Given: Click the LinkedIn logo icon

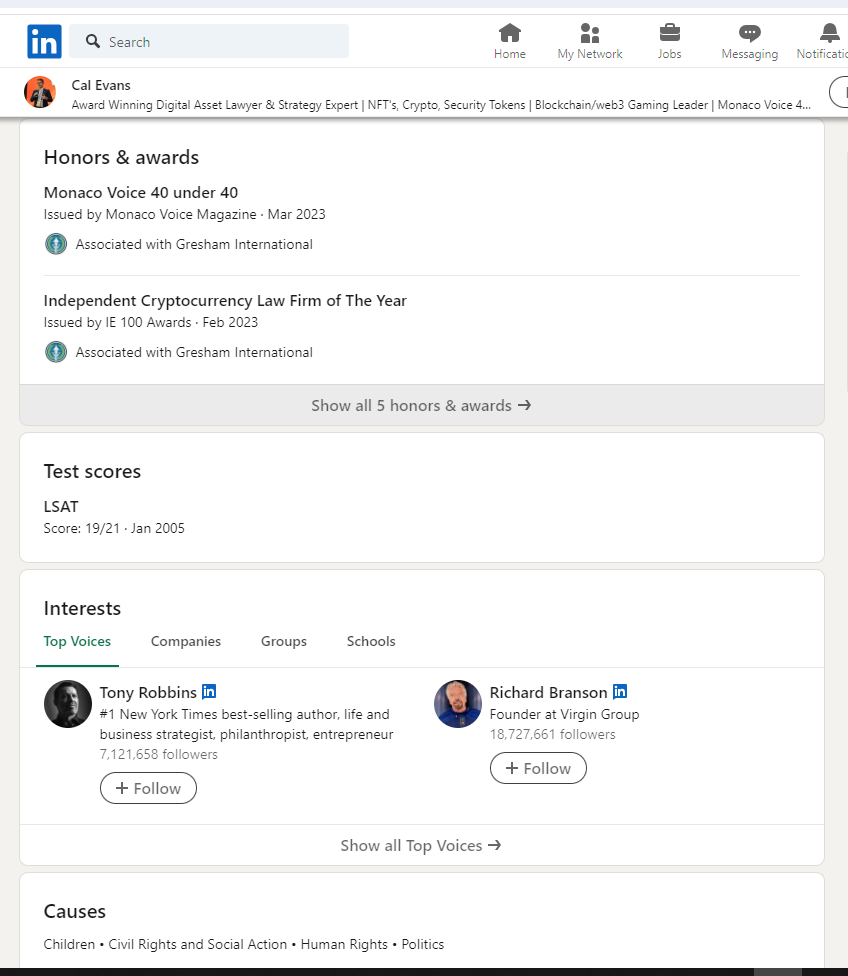Looking at the screenshot, I should coord(44,41).
